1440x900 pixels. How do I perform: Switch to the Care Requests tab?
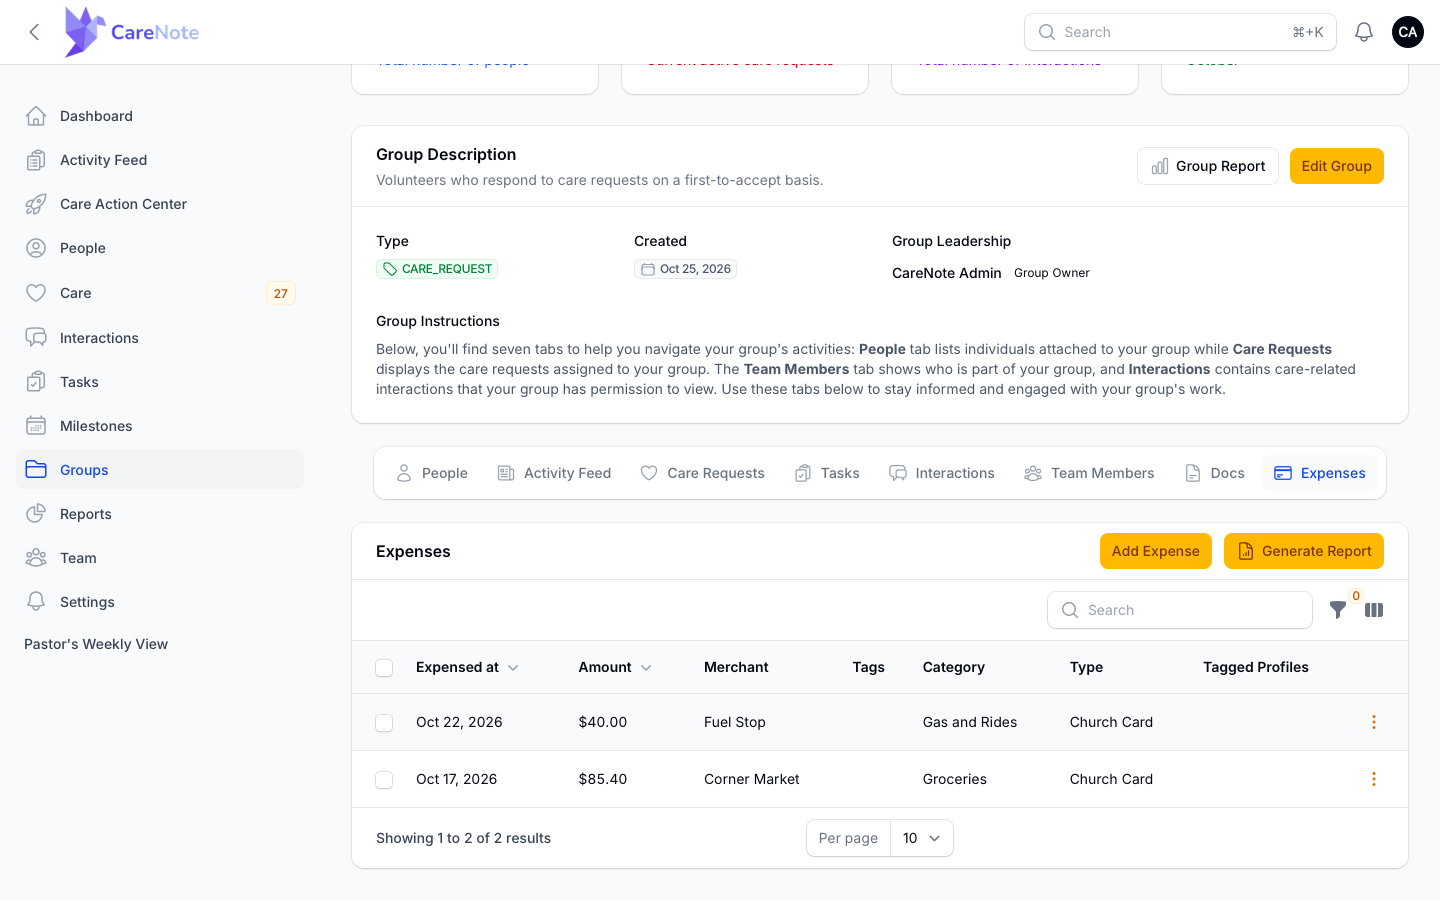(x=702, y=473)
